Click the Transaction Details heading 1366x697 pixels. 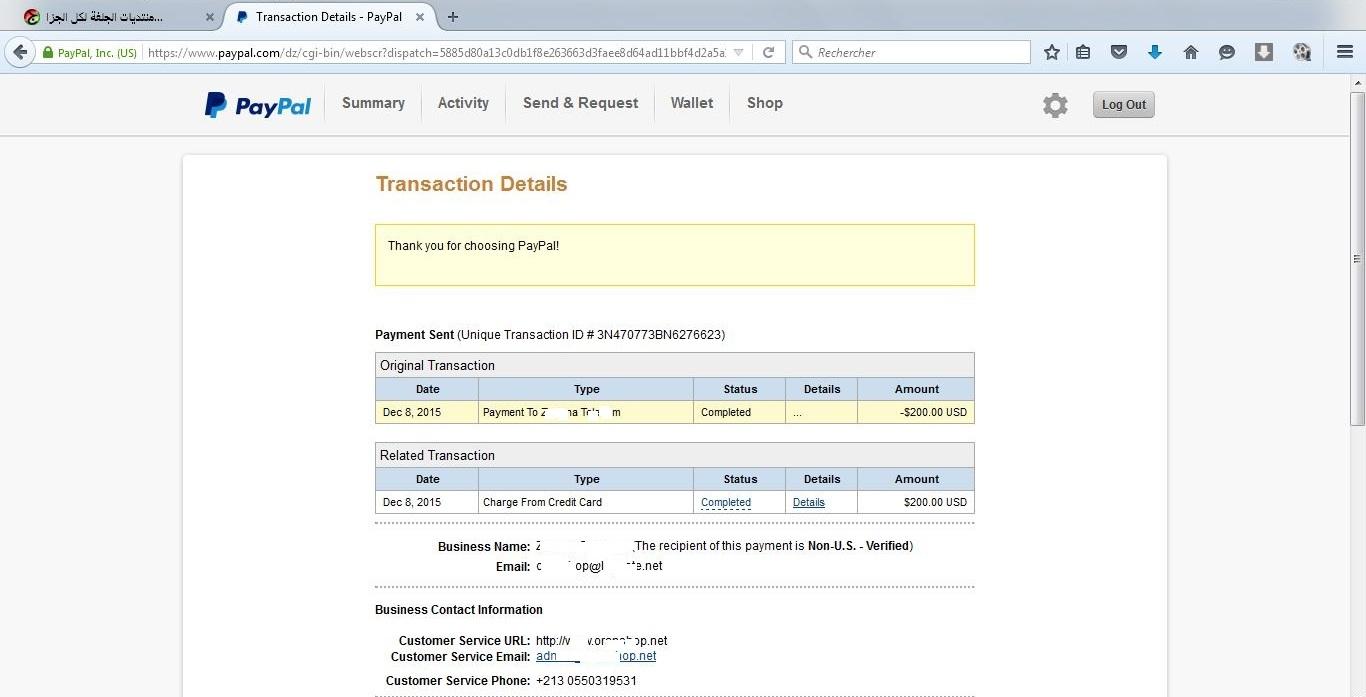[x=471, y=184]
